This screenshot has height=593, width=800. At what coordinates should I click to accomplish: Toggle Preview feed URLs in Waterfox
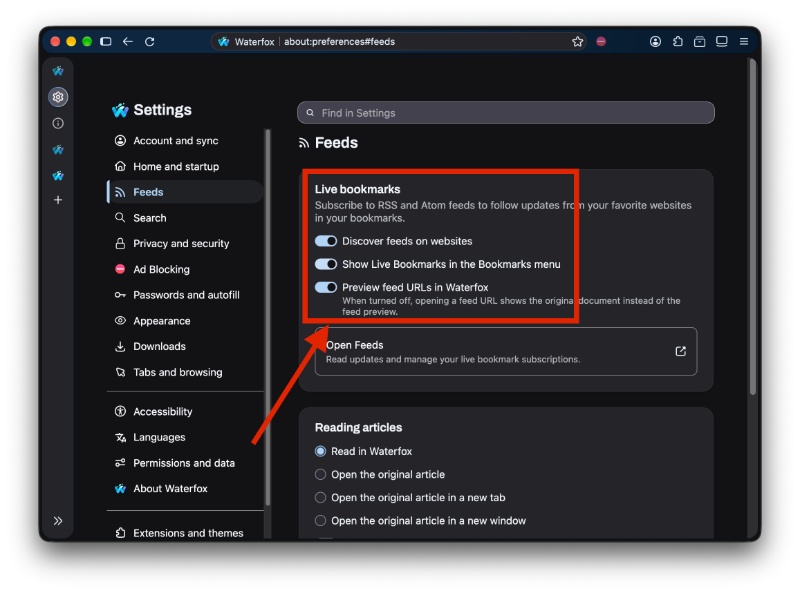(x=326, y=287)
